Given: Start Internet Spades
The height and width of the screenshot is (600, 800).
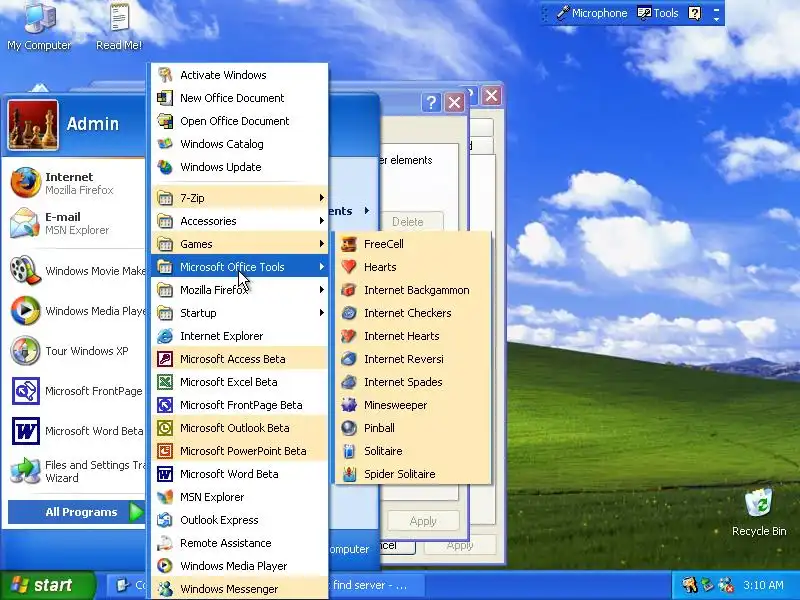Looking at the screenshot, I should [412, 382].
